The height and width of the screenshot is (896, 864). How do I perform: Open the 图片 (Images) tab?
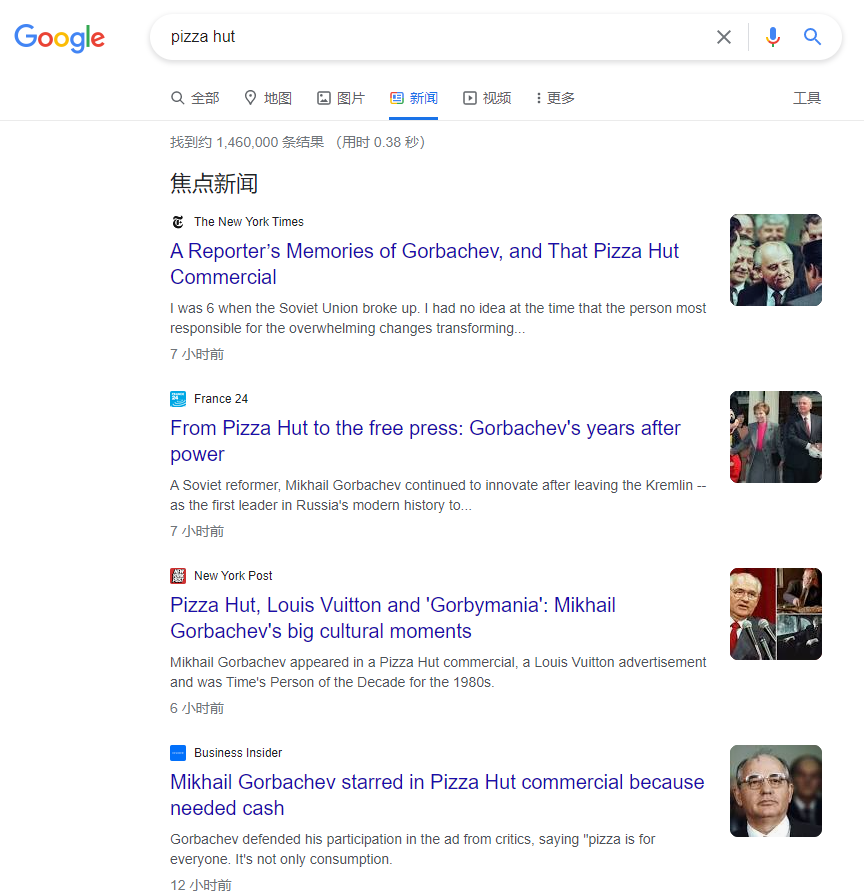341,98
